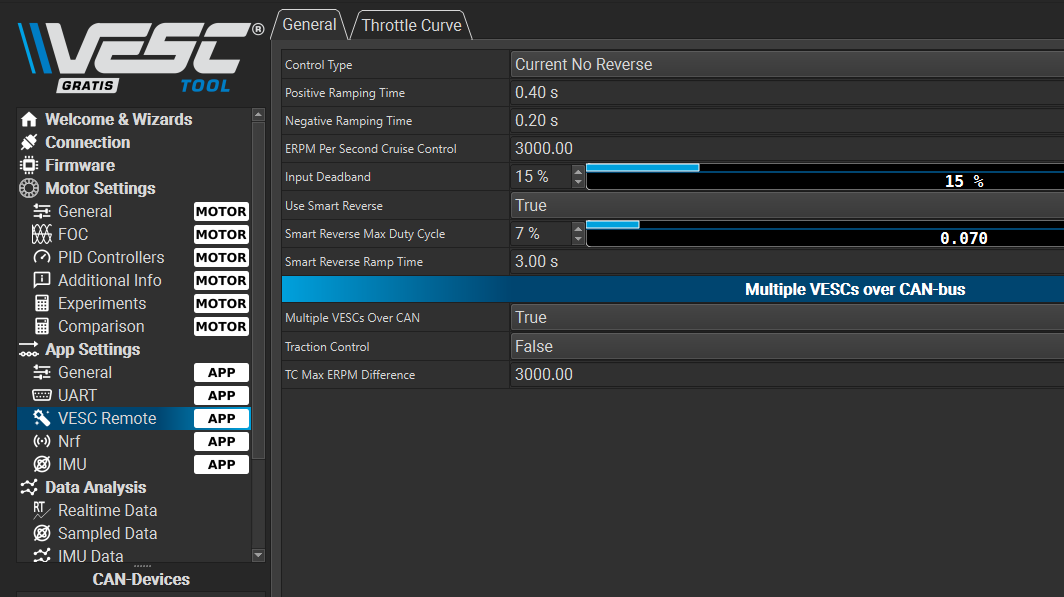
Task: Decrease Smart Reverse Max Duty Cycle value
Action: [578, 239]
